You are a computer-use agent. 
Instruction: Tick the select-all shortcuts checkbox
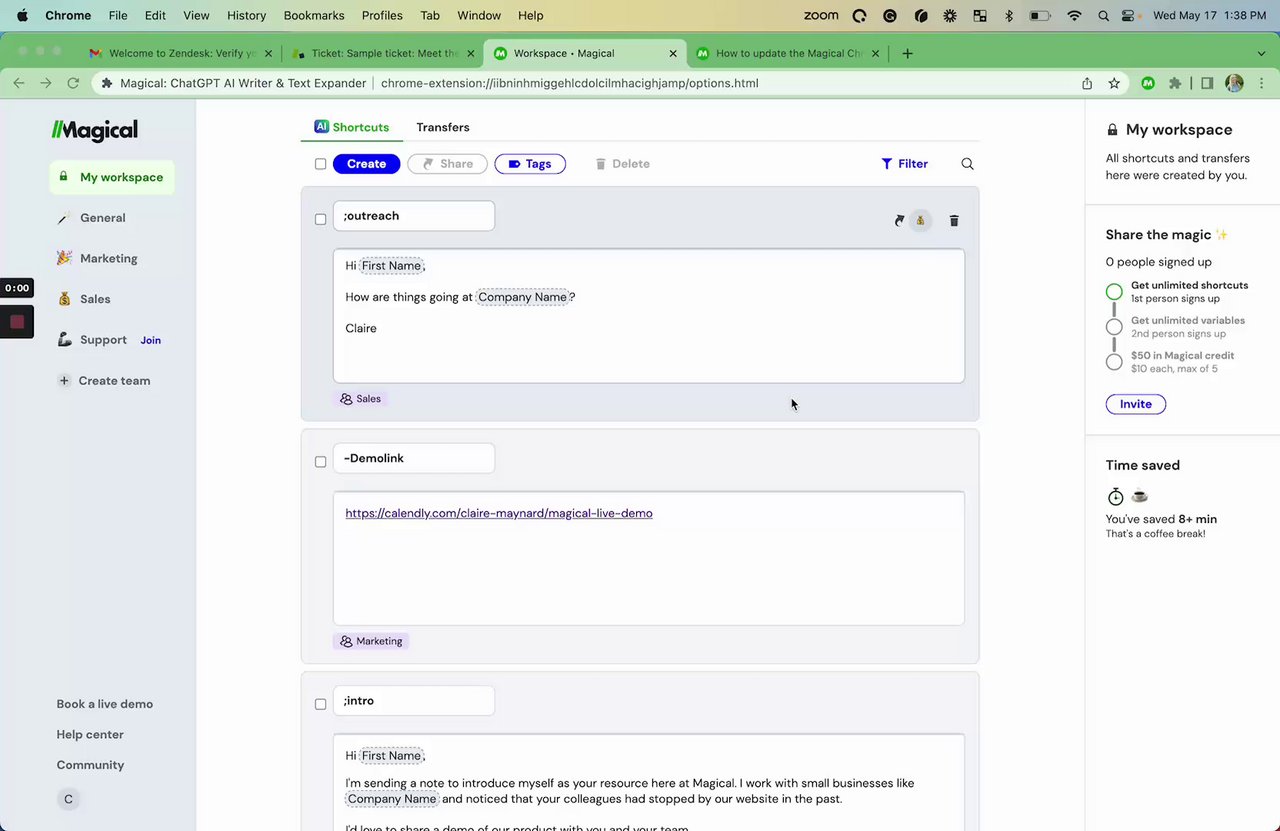320,164
